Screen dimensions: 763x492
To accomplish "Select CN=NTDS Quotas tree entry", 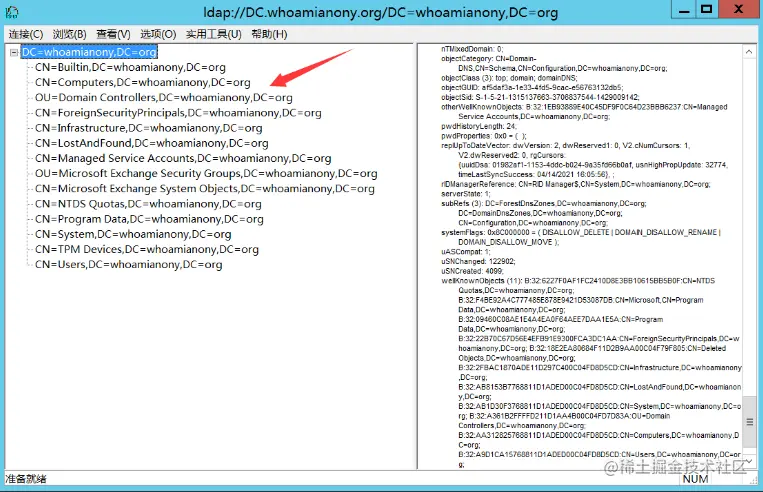I will coord(148,204).
